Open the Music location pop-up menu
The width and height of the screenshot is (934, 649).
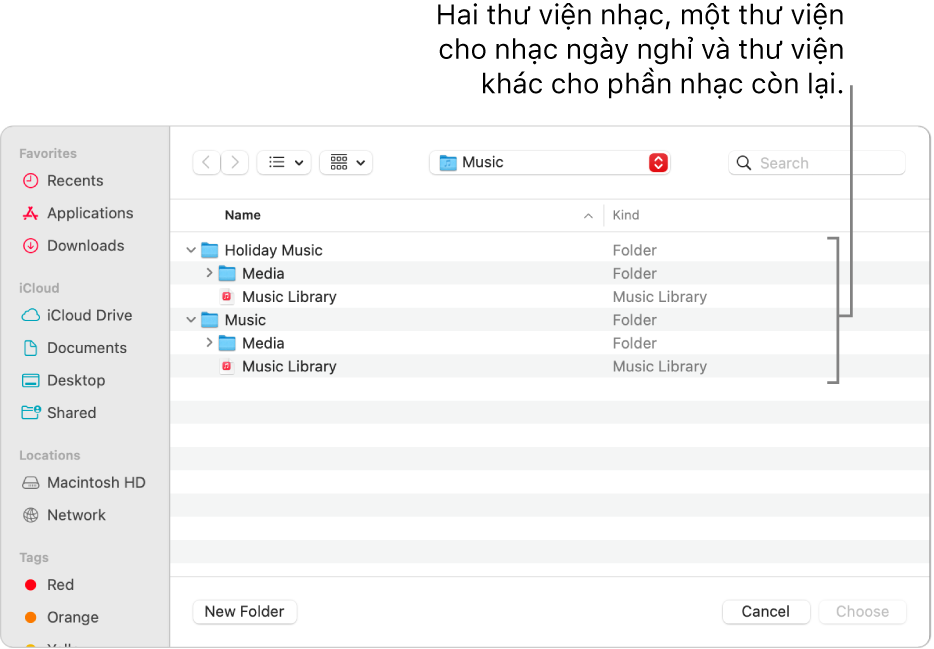(550, 163)
